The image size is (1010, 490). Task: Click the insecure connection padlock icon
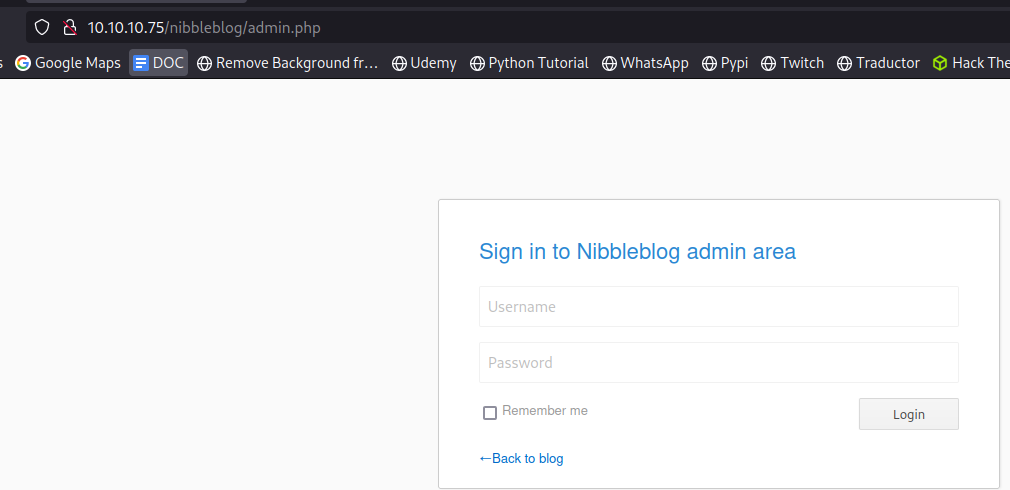(69, 28)
